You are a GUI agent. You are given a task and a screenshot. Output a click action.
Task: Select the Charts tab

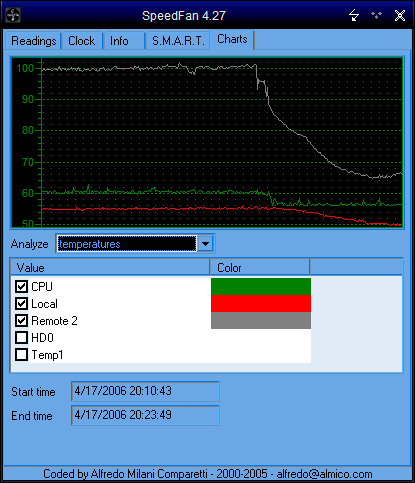click(x=232, y=40)
